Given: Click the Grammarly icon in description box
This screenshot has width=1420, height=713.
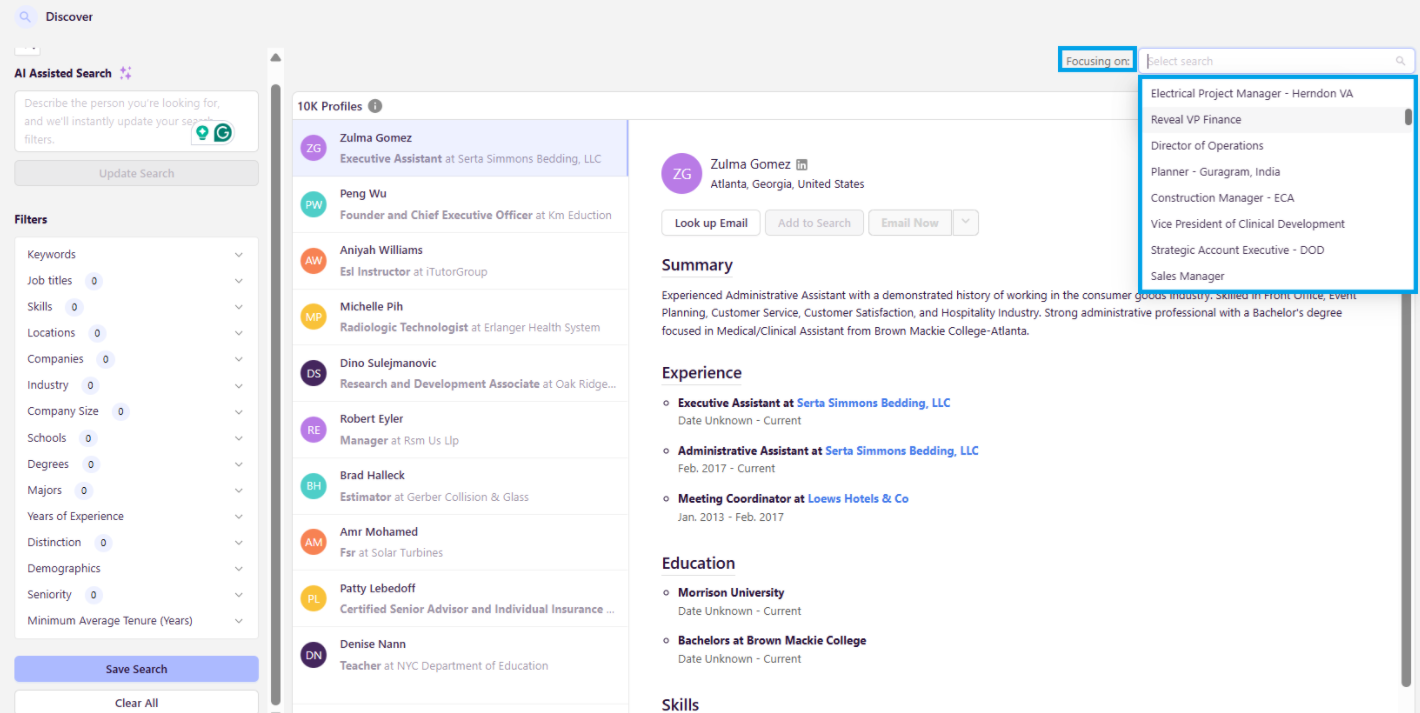Looking at the screenshot, I should coord(222,132).
